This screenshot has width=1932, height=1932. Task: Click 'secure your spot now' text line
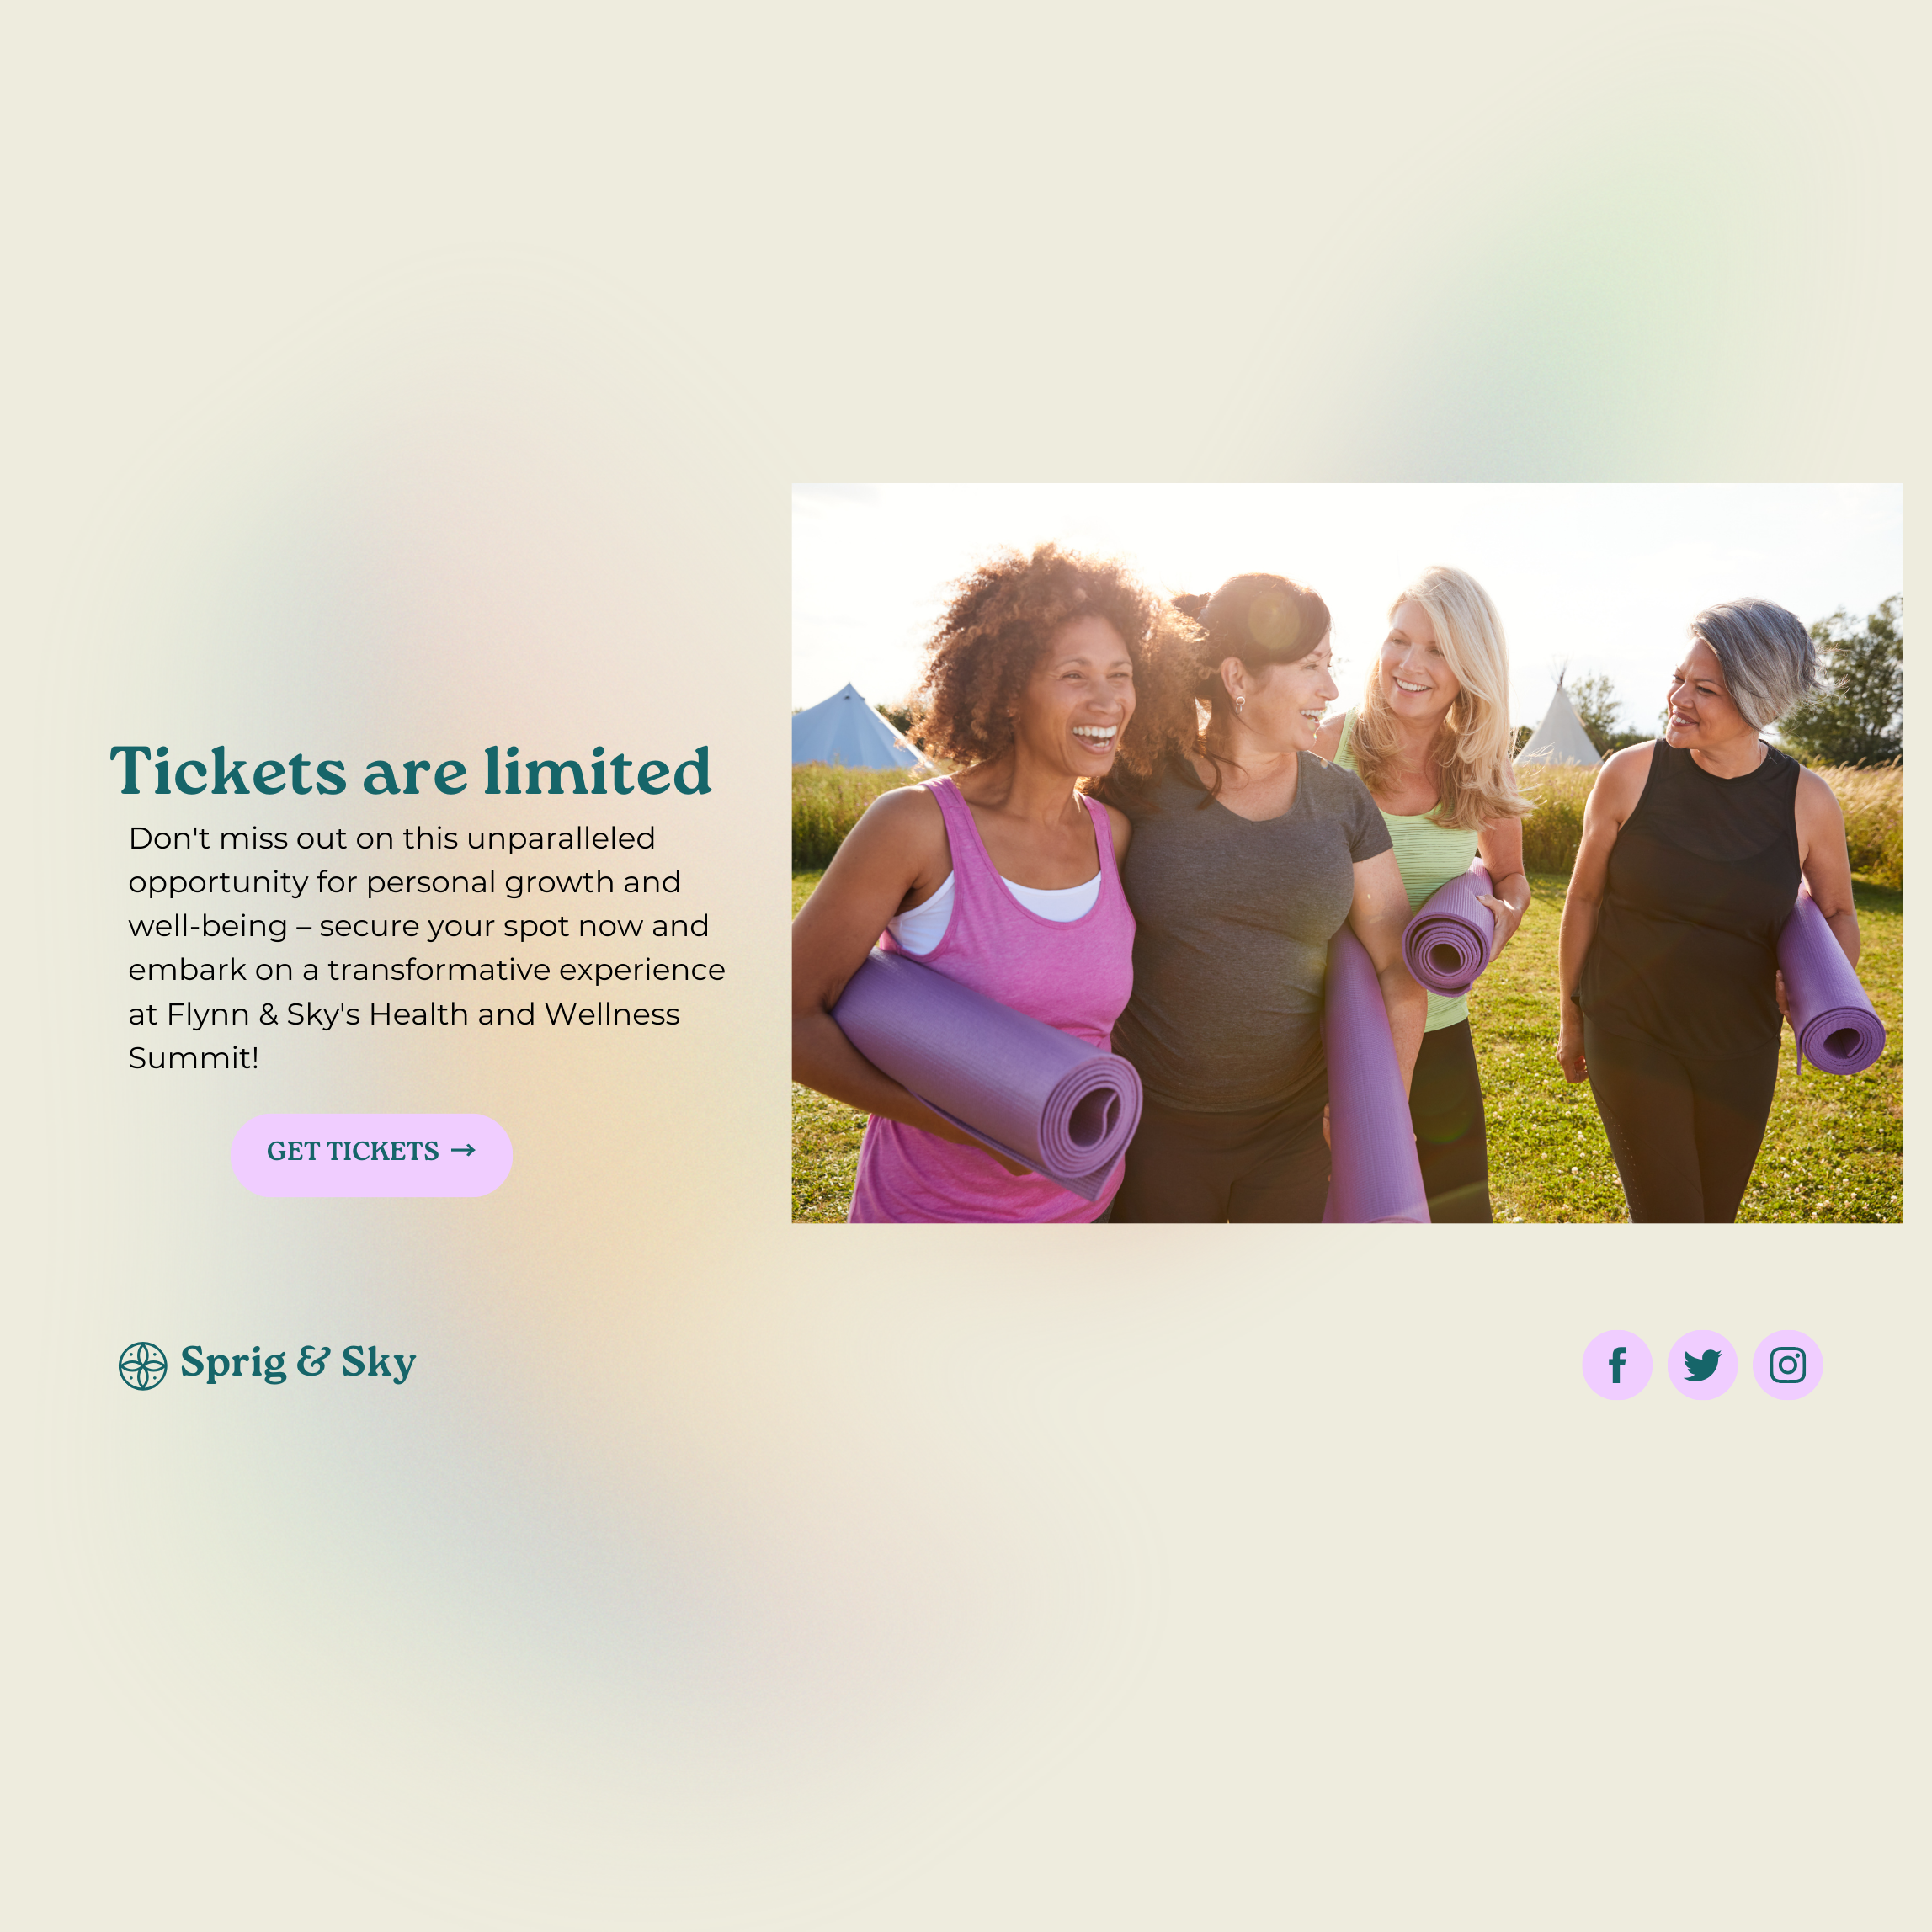418,926
